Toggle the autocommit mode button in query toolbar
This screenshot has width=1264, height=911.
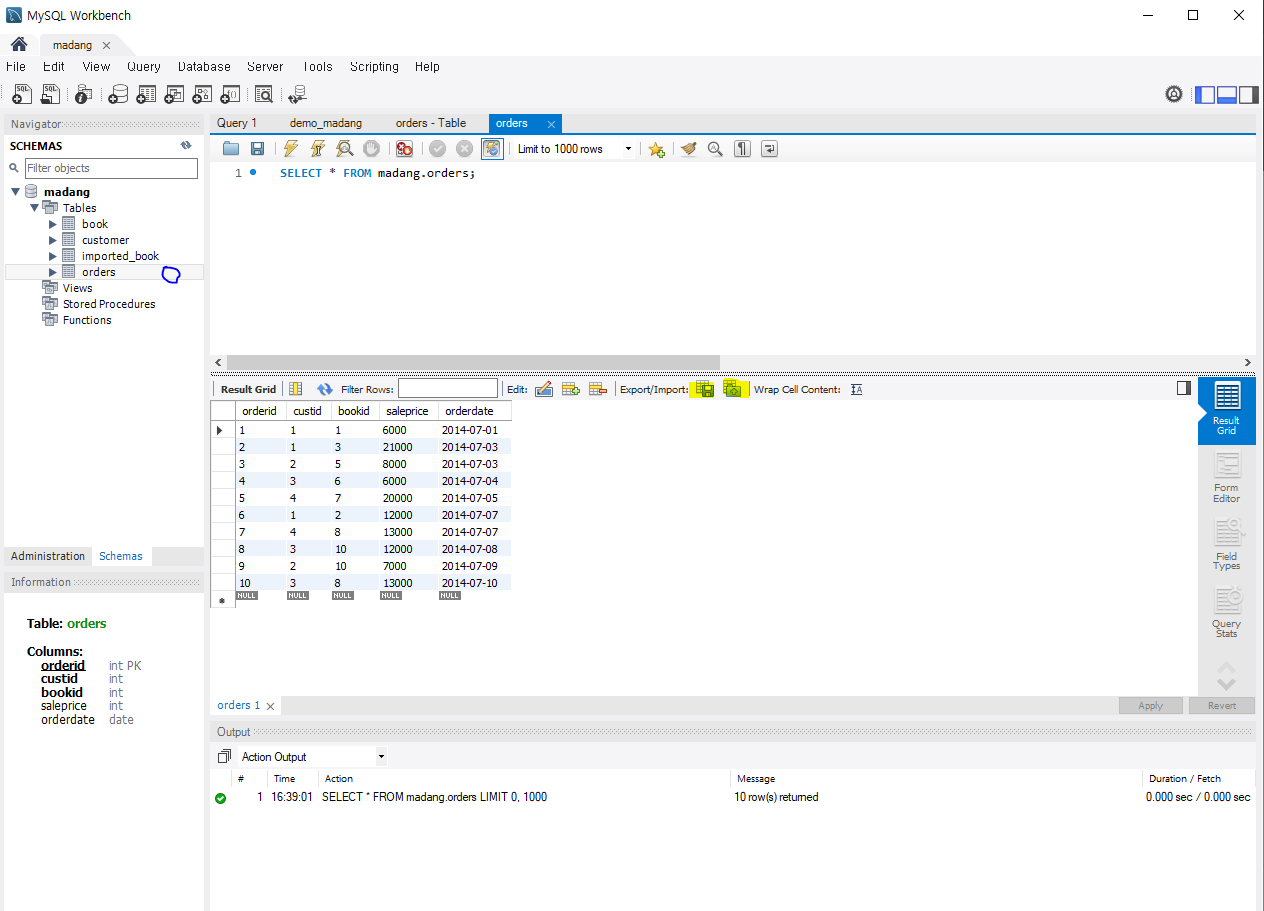click(x=491, y=149)
